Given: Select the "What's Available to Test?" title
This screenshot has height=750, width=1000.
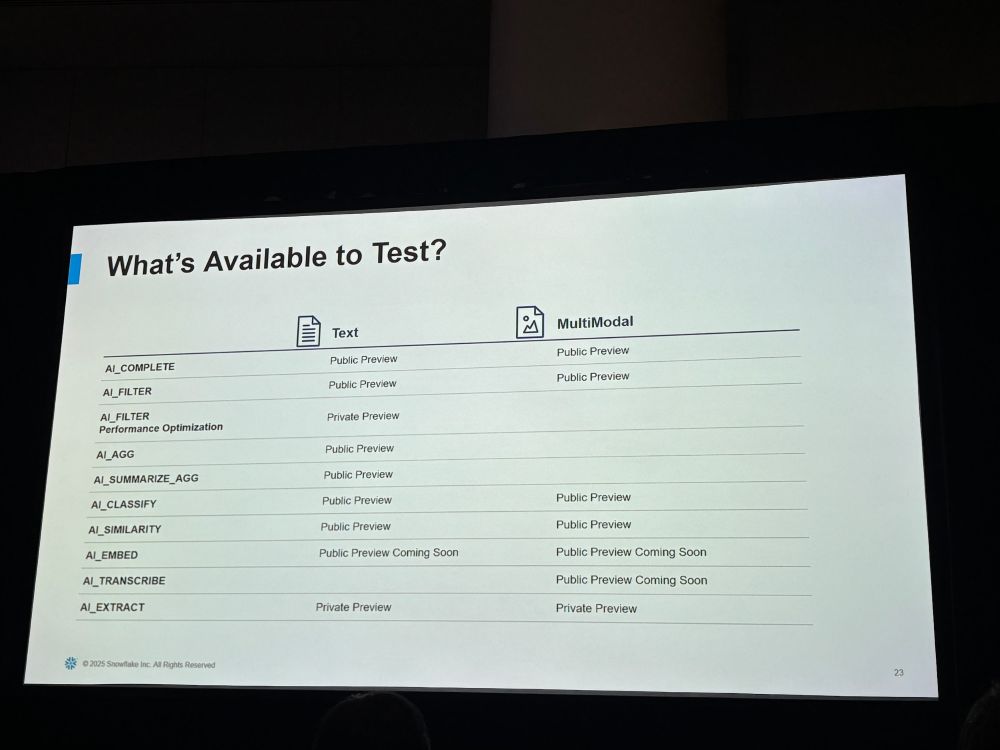Looking at the screenshot, I should (x=277, y=258).
